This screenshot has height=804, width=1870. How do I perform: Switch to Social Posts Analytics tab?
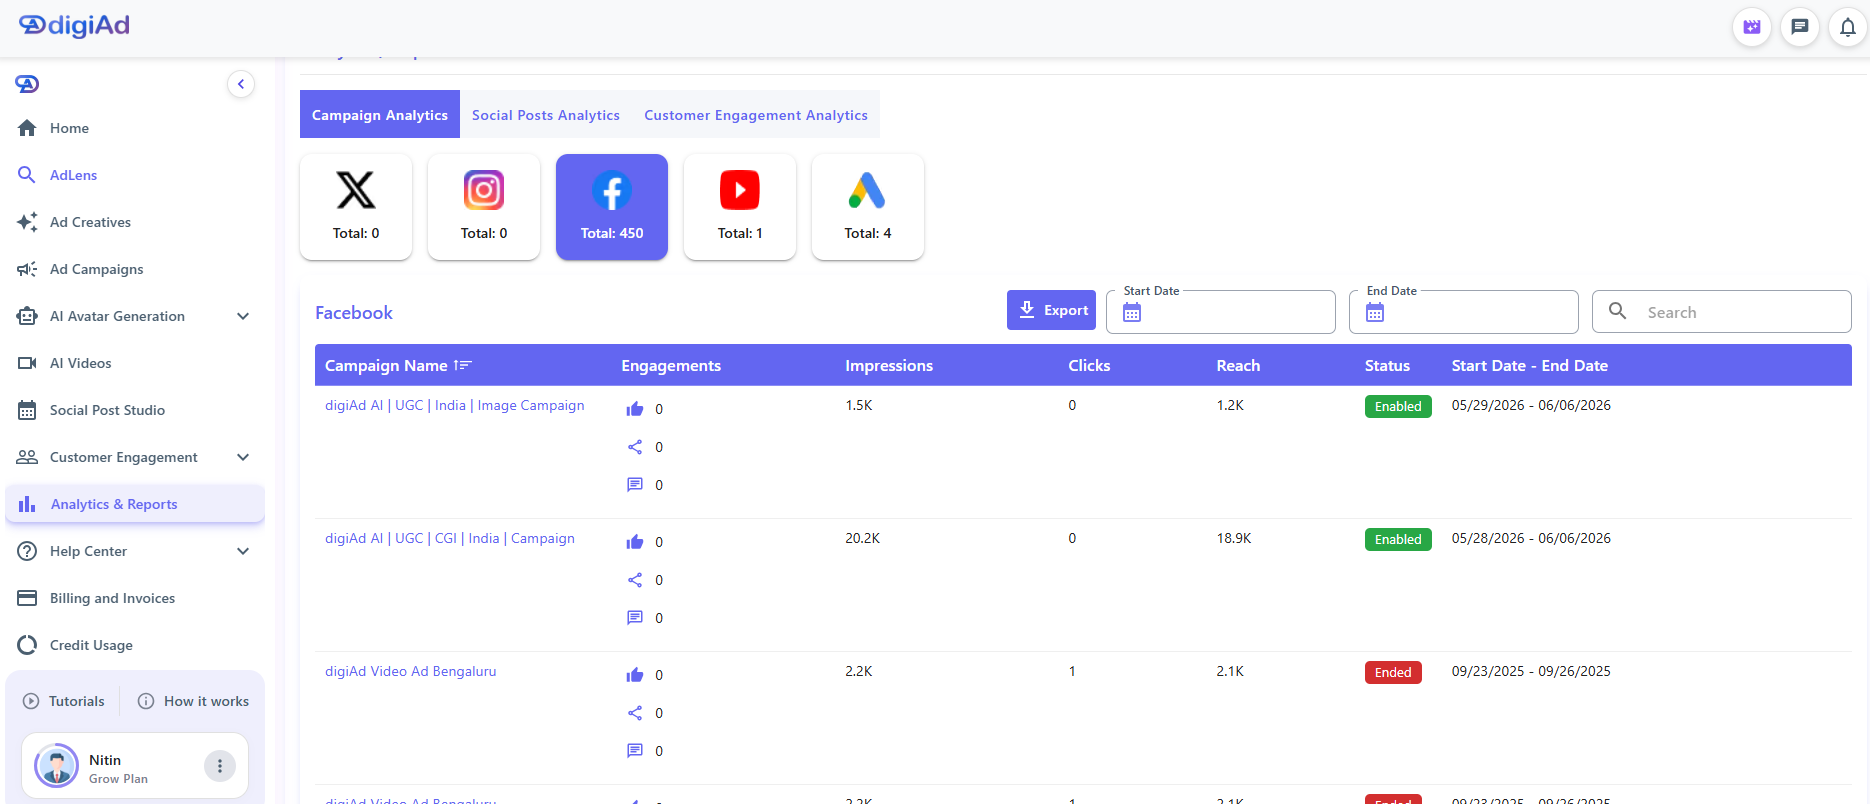tap(546, 115)
